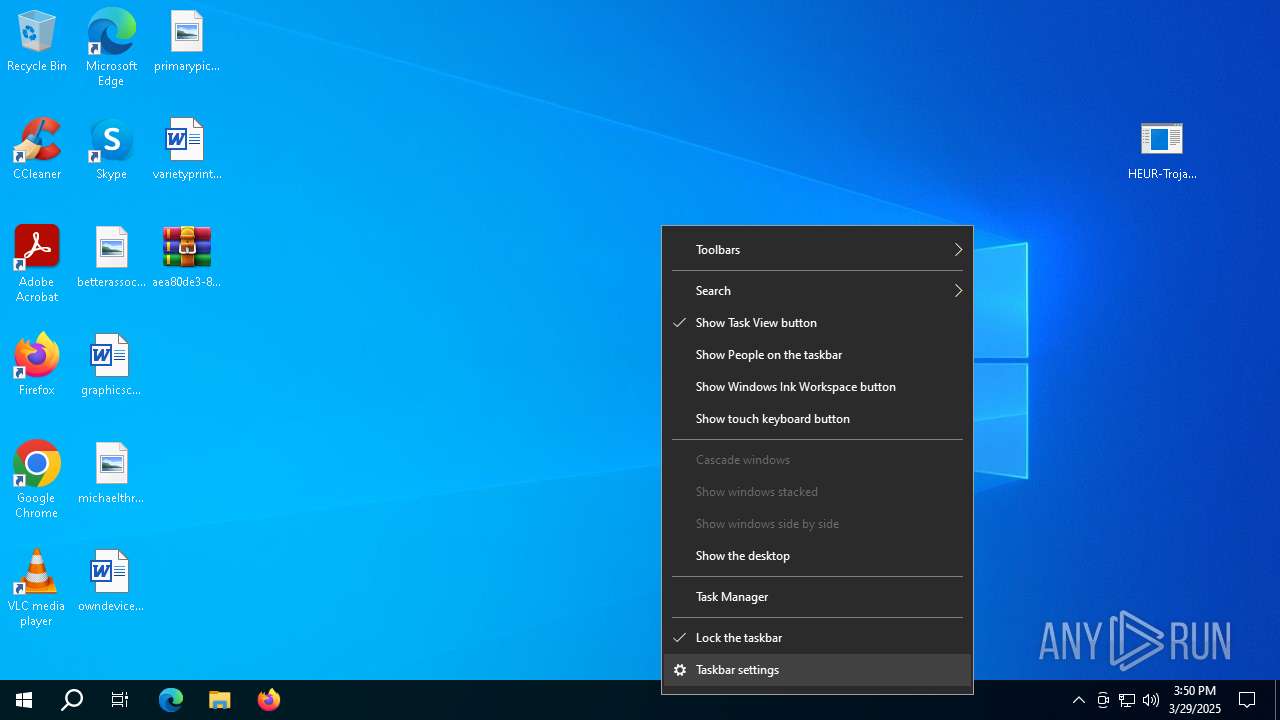The image size is (1280, 720).
Task: Select the Skype desktop shortcut
Action: [111, 150]
